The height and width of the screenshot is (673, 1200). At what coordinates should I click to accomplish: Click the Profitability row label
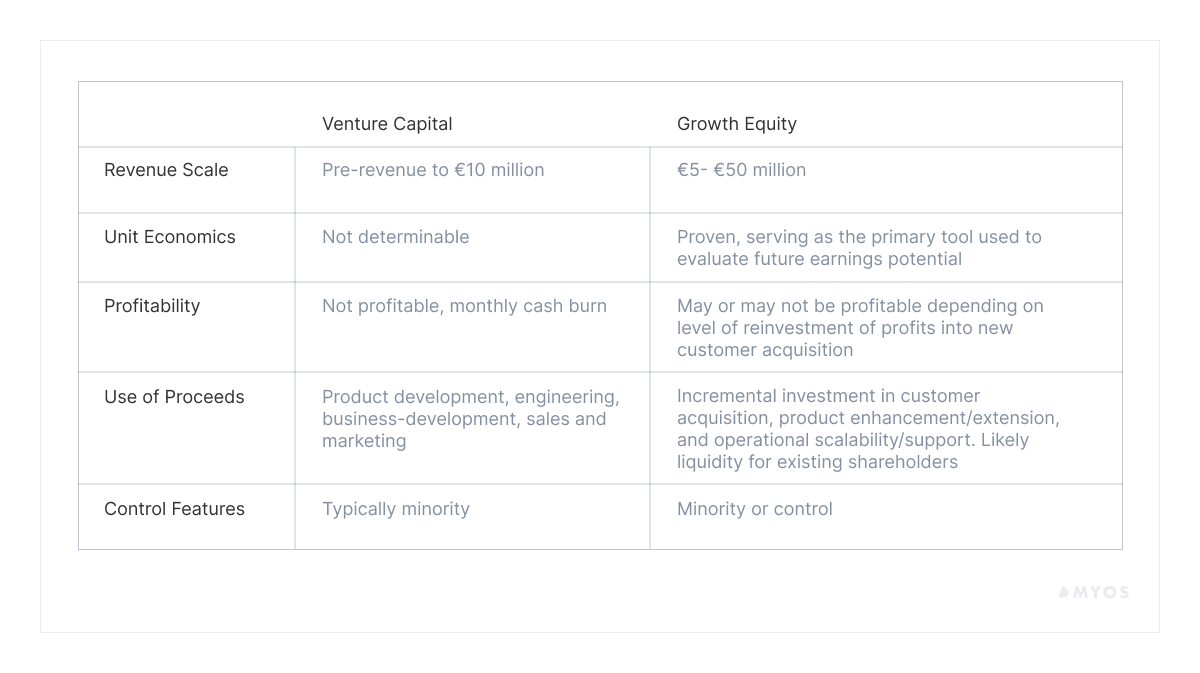[152, 306]
